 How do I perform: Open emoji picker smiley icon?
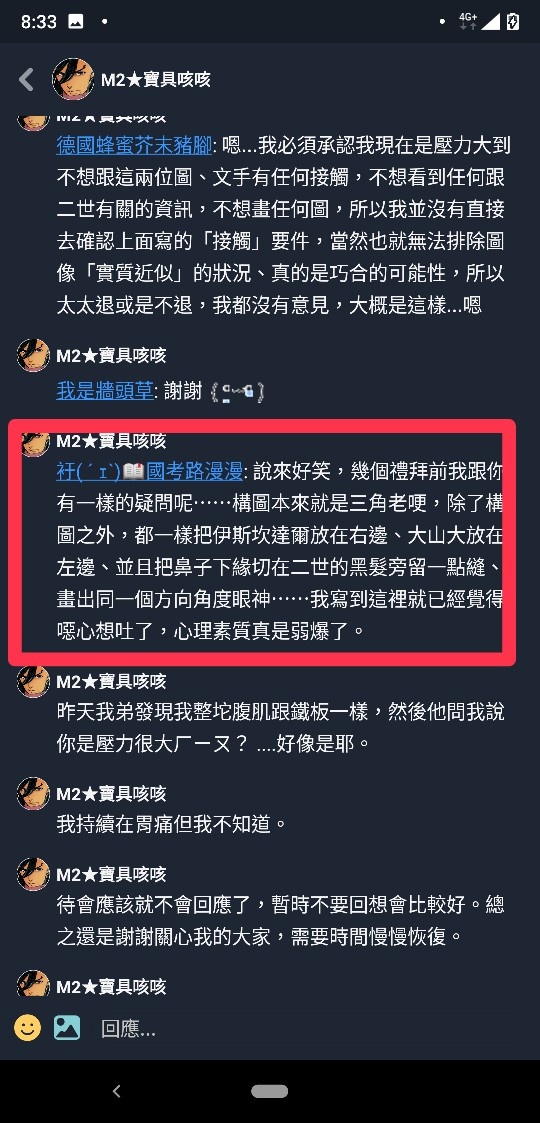[x=28, y=1028]
